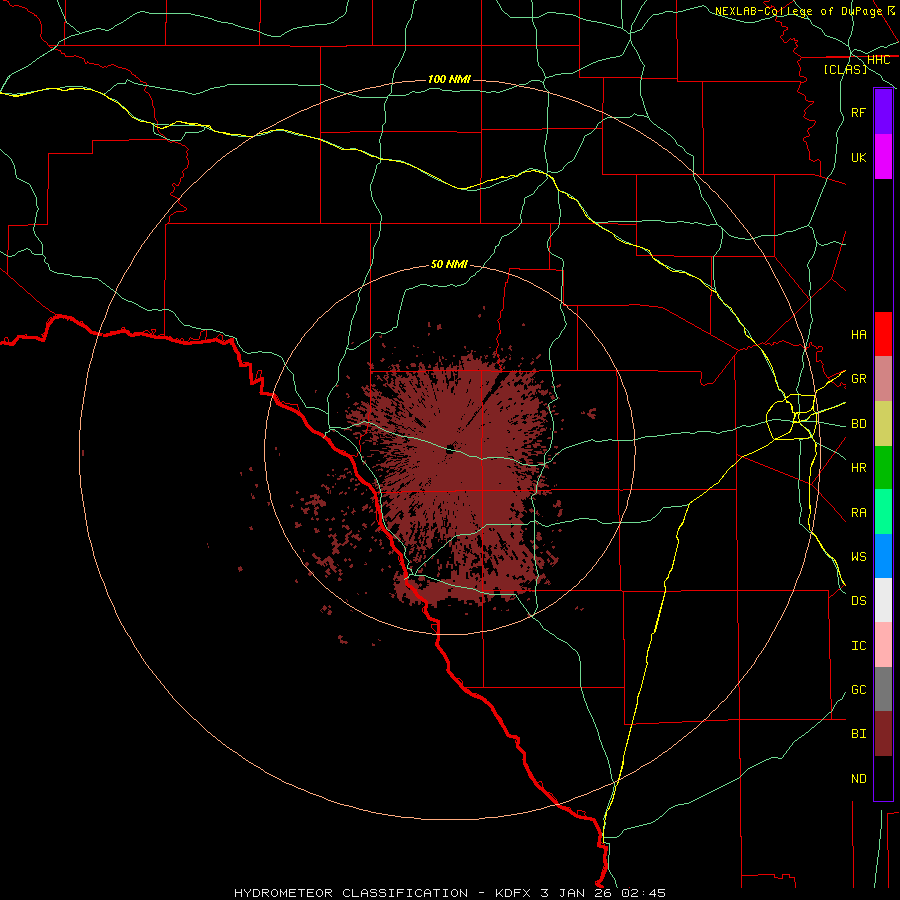
Task: Click the mint green RA legend swatch
Action: tap(883, 512)
